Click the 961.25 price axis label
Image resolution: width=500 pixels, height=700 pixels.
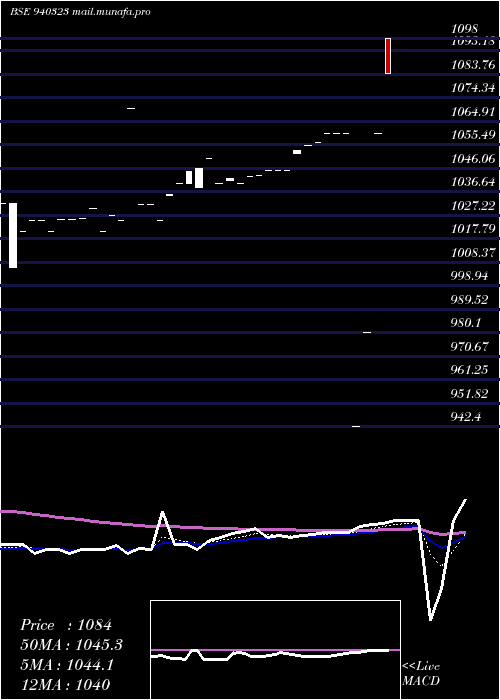[x=469, y=370]
